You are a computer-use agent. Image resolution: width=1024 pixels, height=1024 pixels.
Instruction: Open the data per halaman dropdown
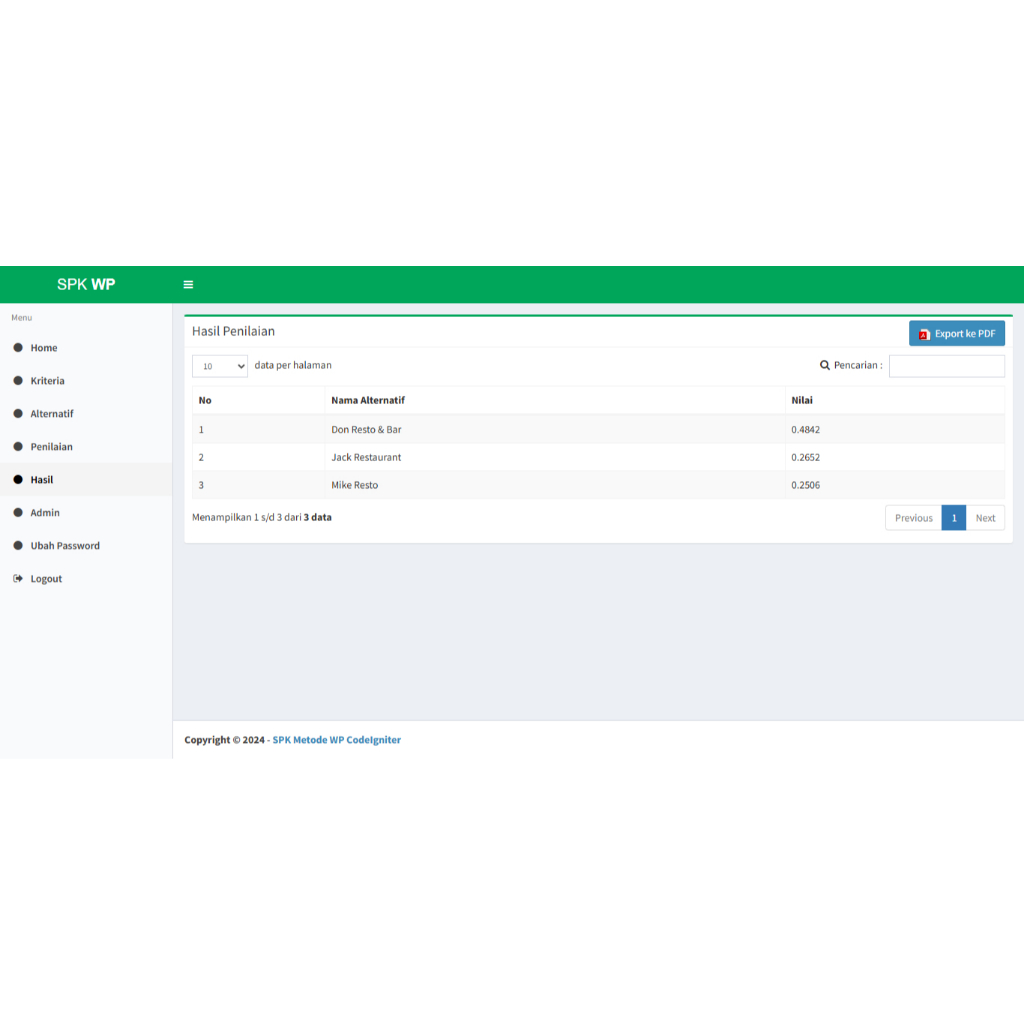click(220, 366)
